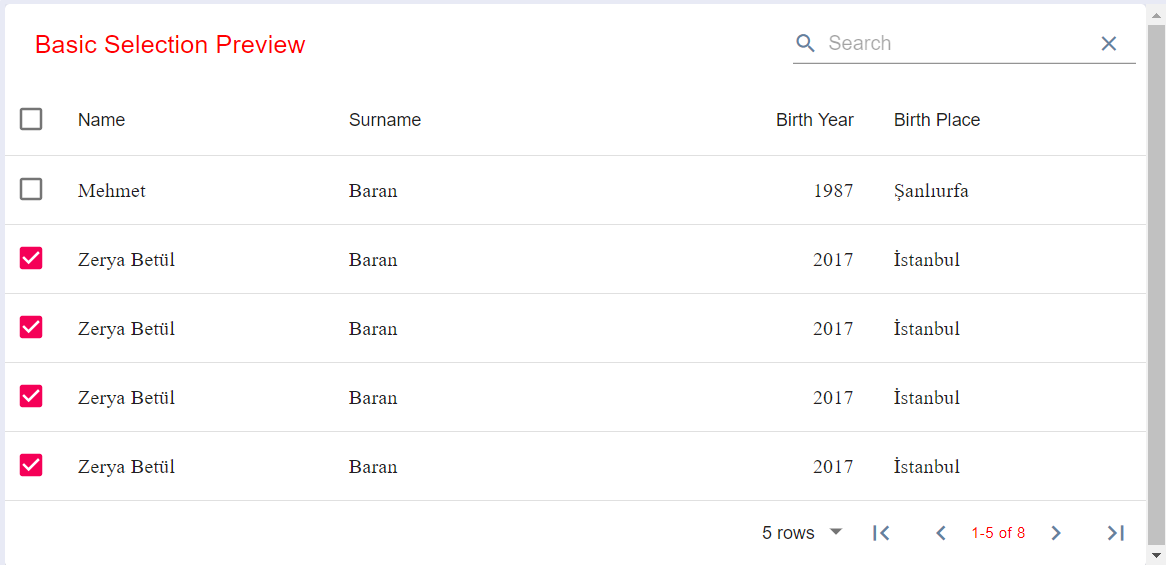This screenshot has height=565, width=1166.
Task: Toggle the select-all header checkbox
Action: tap(31, 119)
